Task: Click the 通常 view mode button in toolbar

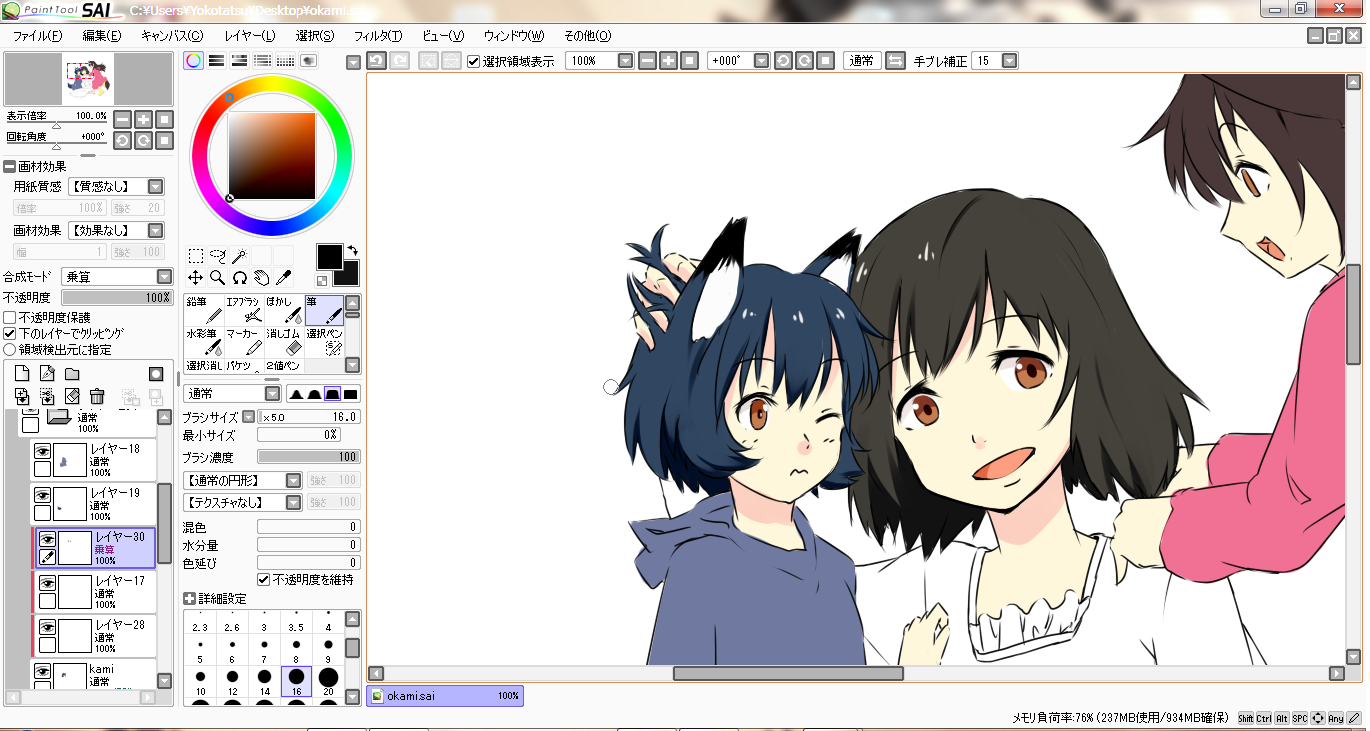Action: coord(861,61)
